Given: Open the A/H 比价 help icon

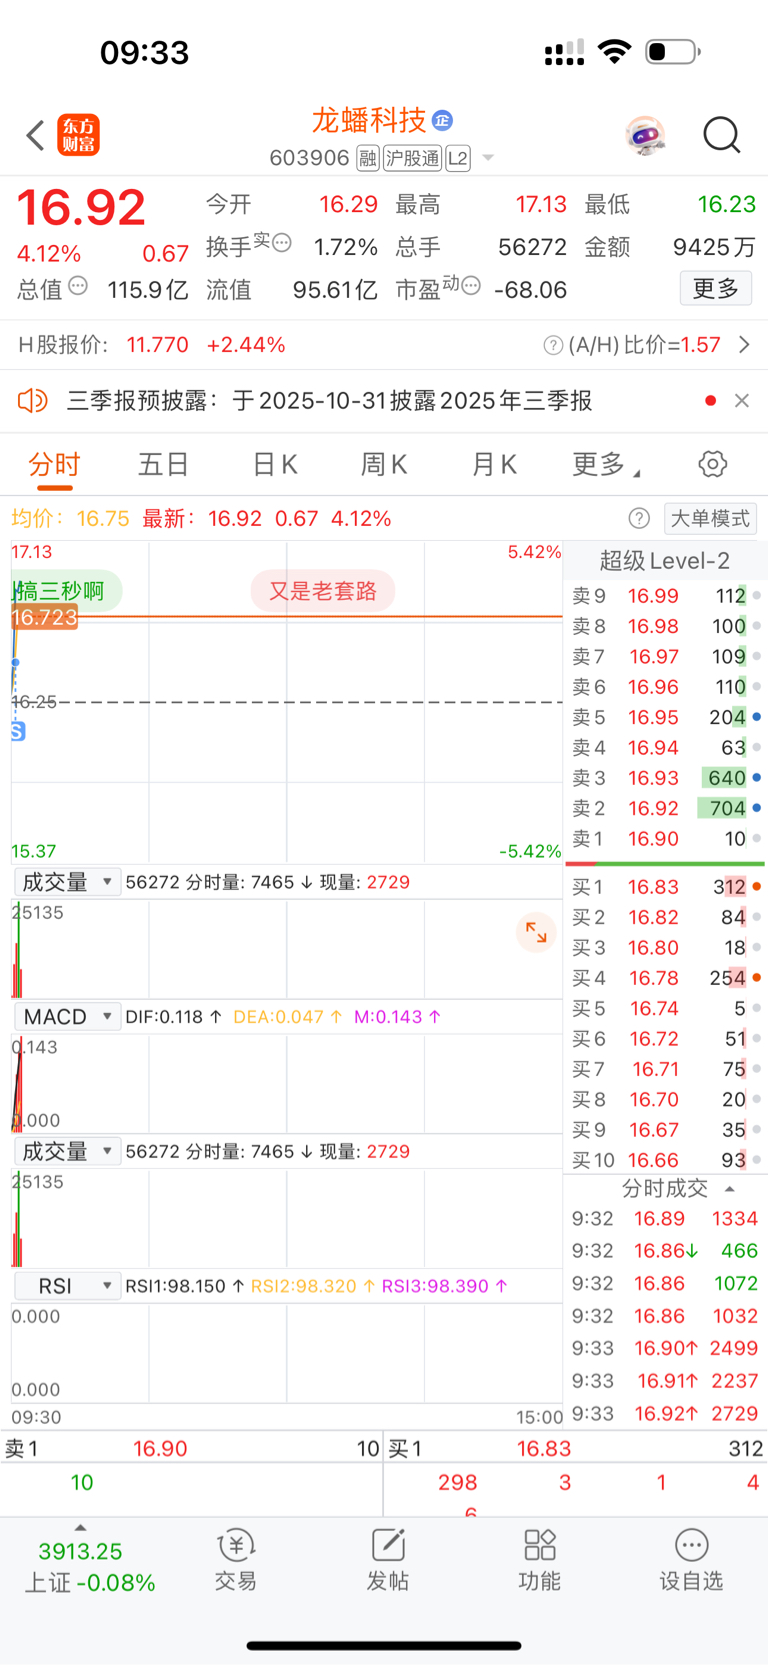Looking at the screenshot, I should pos(553,345).
